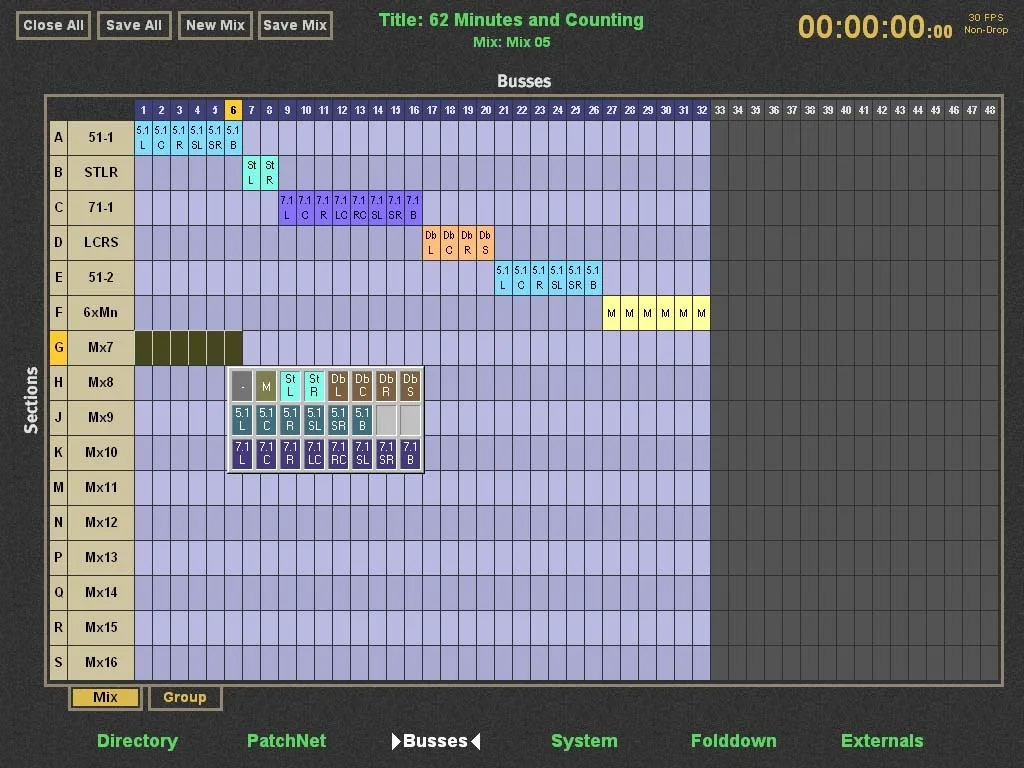Select '5.1 R' in the popup palette

pyautogui.click(x=290, y=420)
